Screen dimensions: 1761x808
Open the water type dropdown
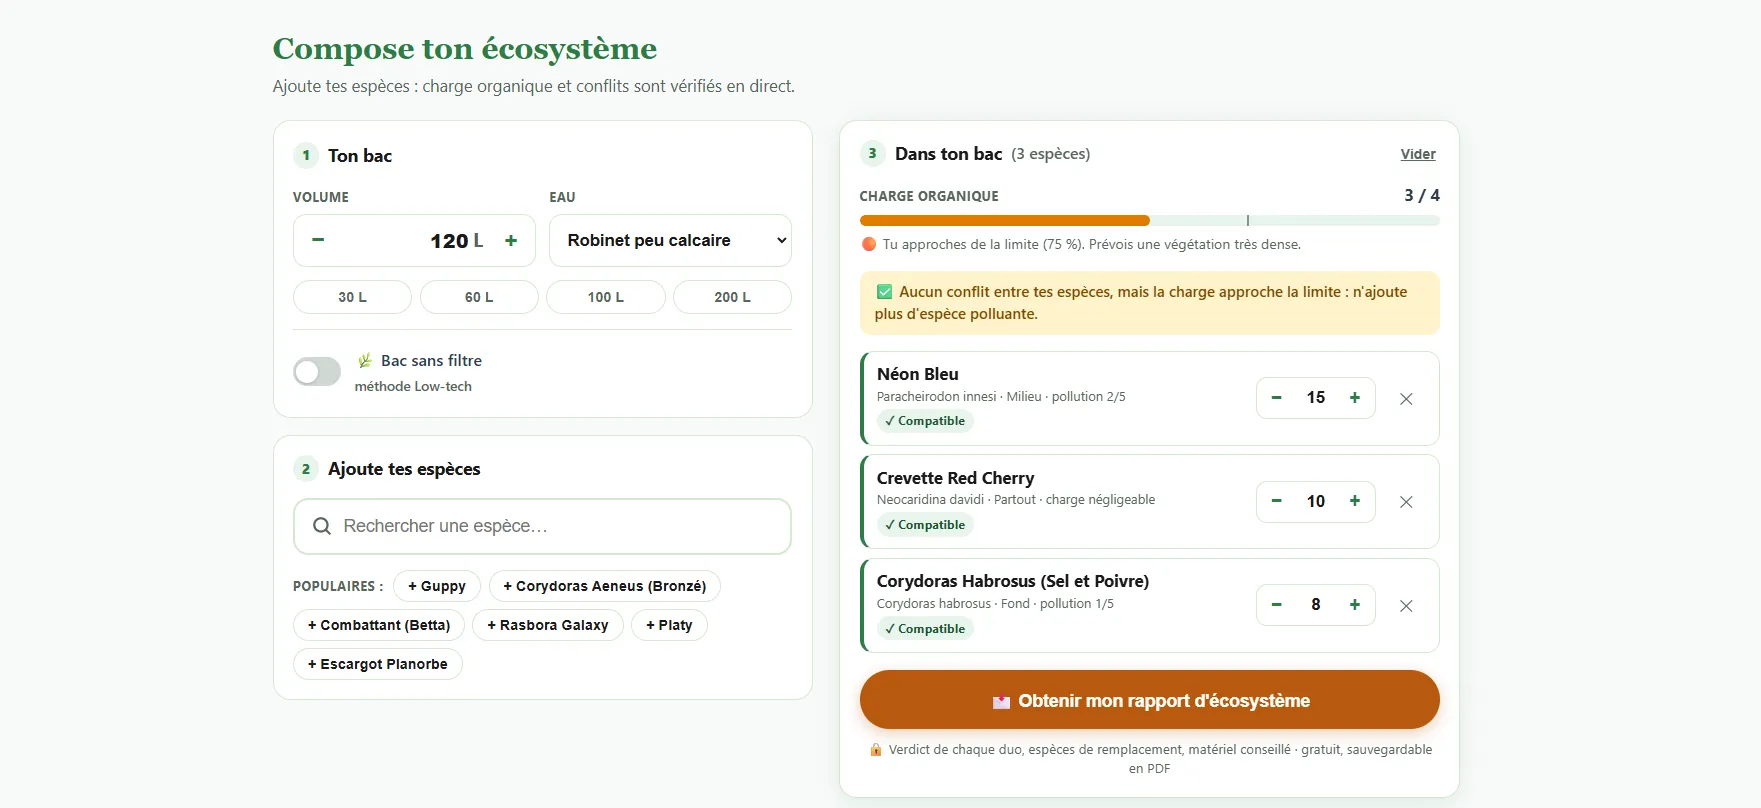(670, 240)
